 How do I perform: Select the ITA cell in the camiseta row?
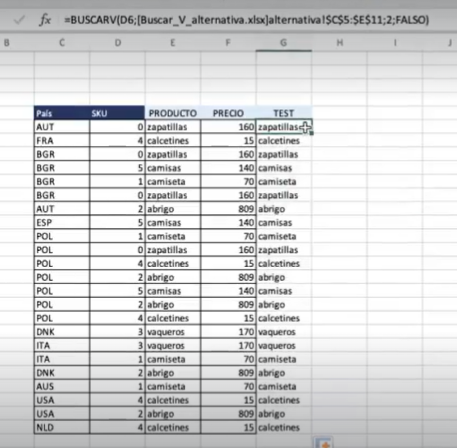[62, 359]
